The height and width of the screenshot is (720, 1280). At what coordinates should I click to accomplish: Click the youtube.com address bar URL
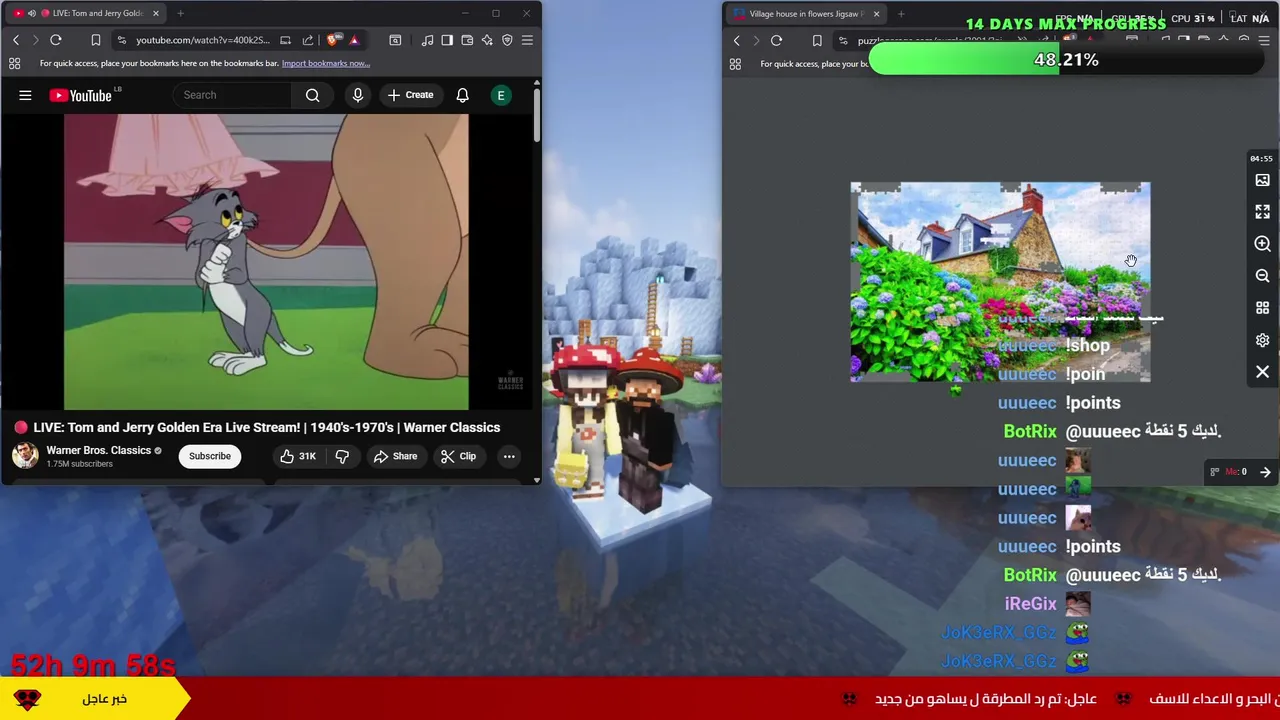point(202,40)
